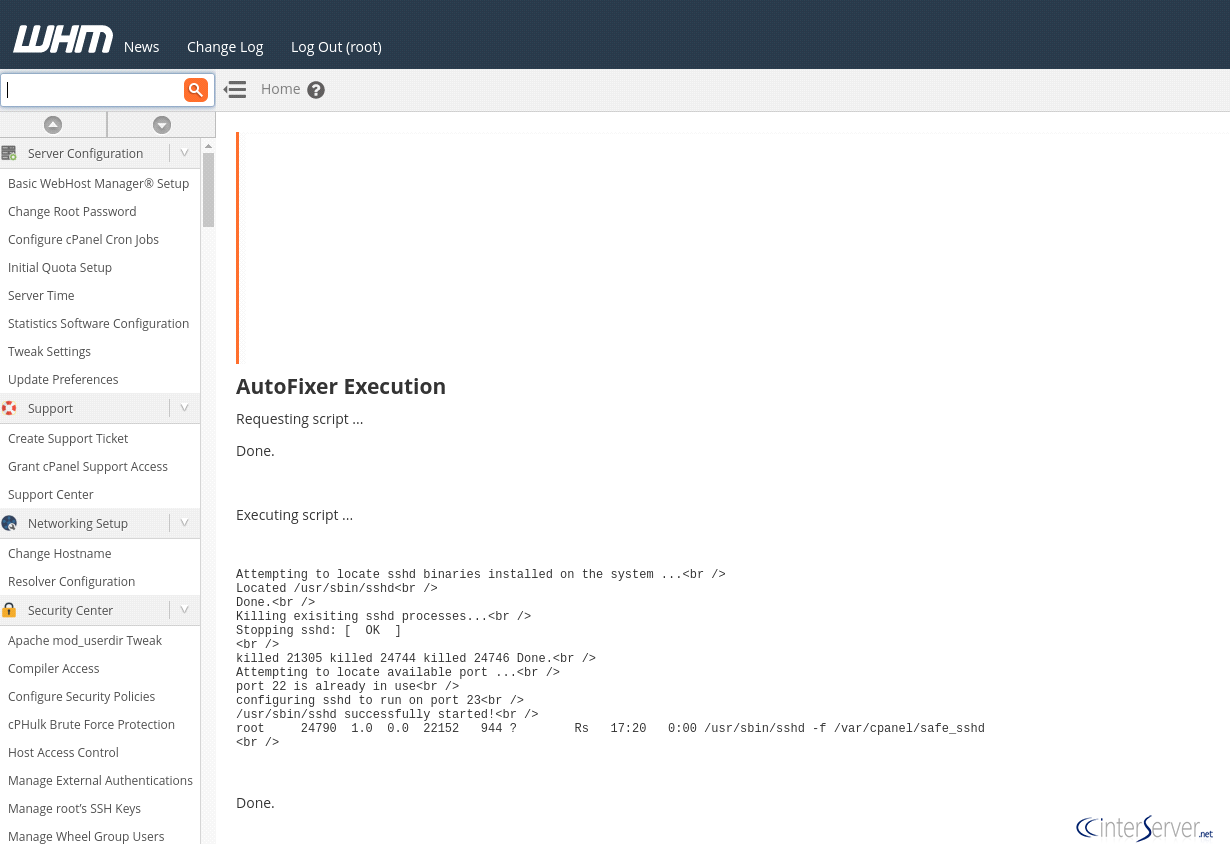Image resolution: width=1230 pixels, height=844 pixels.
Task: Collapse the Server Configuration chevron
Action: pos(184,153)
